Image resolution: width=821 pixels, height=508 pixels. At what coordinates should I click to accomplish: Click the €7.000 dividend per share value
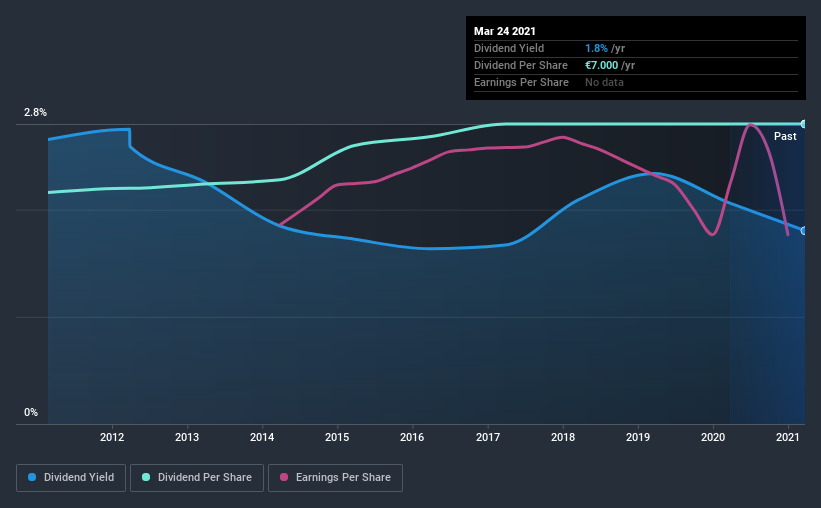(x=602, y=65)
